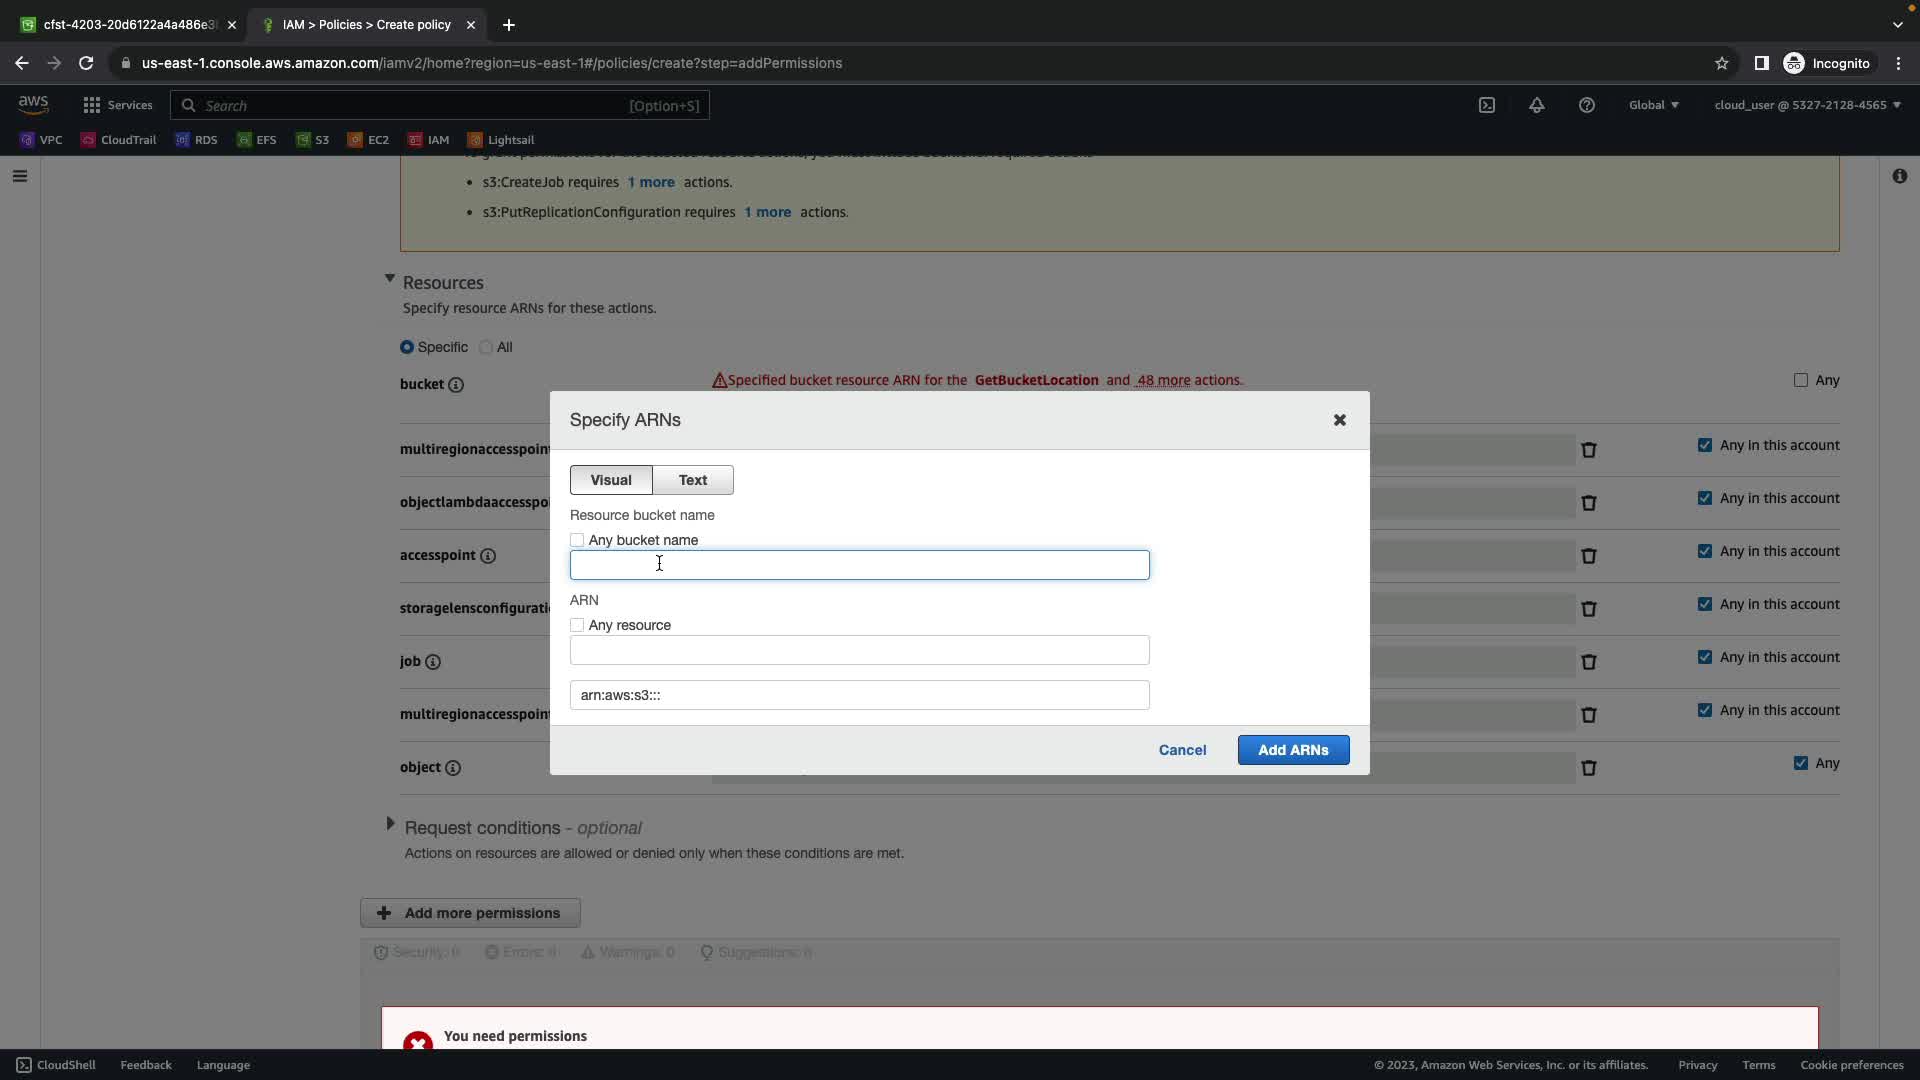Focus the Resource bucket name field
The height and width of the screenshot is (1080, 1920).
click(x=859, y=565)
